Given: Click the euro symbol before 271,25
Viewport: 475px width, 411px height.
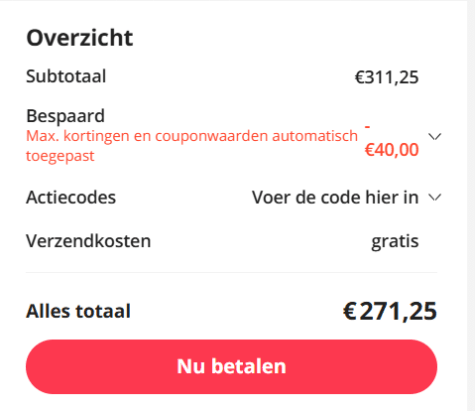Looking at the screenshot, I should [x=350, y=311].
